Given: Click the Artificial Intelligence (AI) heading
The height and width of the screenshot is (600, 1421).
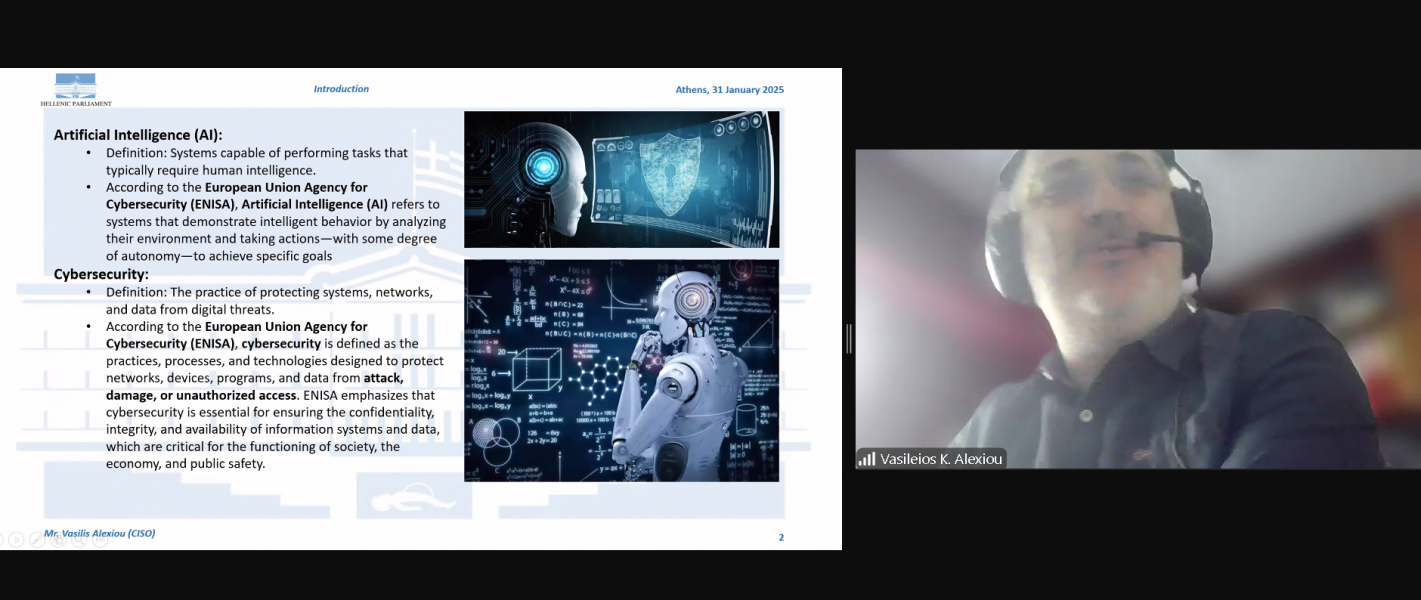Looking at the screenshot, I should pyautogui.click(x=138, y=135).
